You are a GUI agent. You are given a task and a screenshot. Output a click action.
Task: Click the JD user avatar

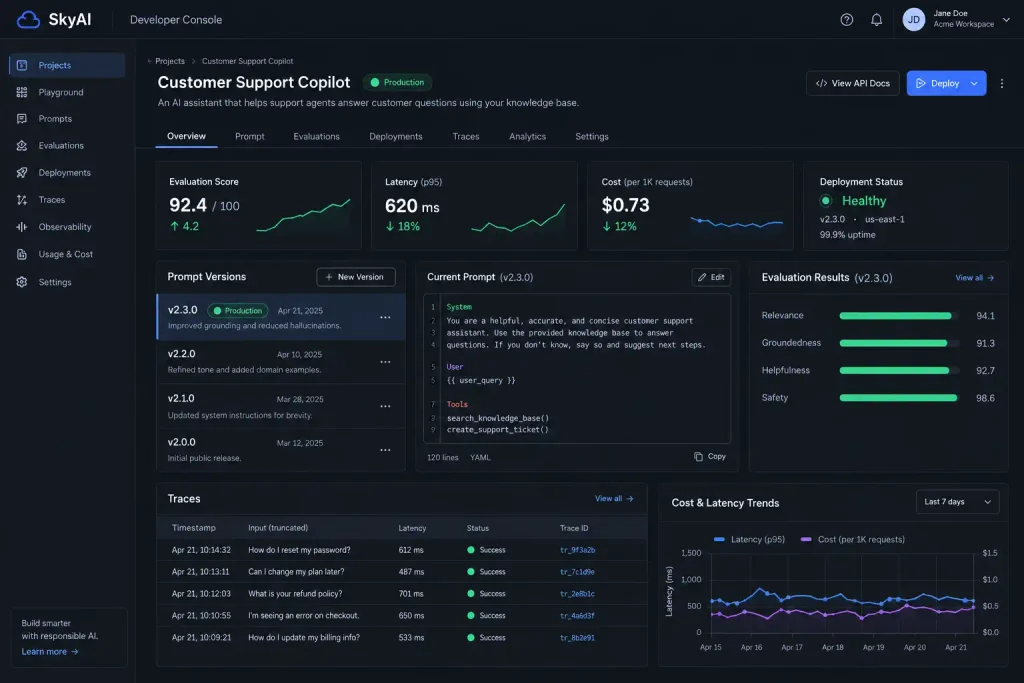click(914, 20)
